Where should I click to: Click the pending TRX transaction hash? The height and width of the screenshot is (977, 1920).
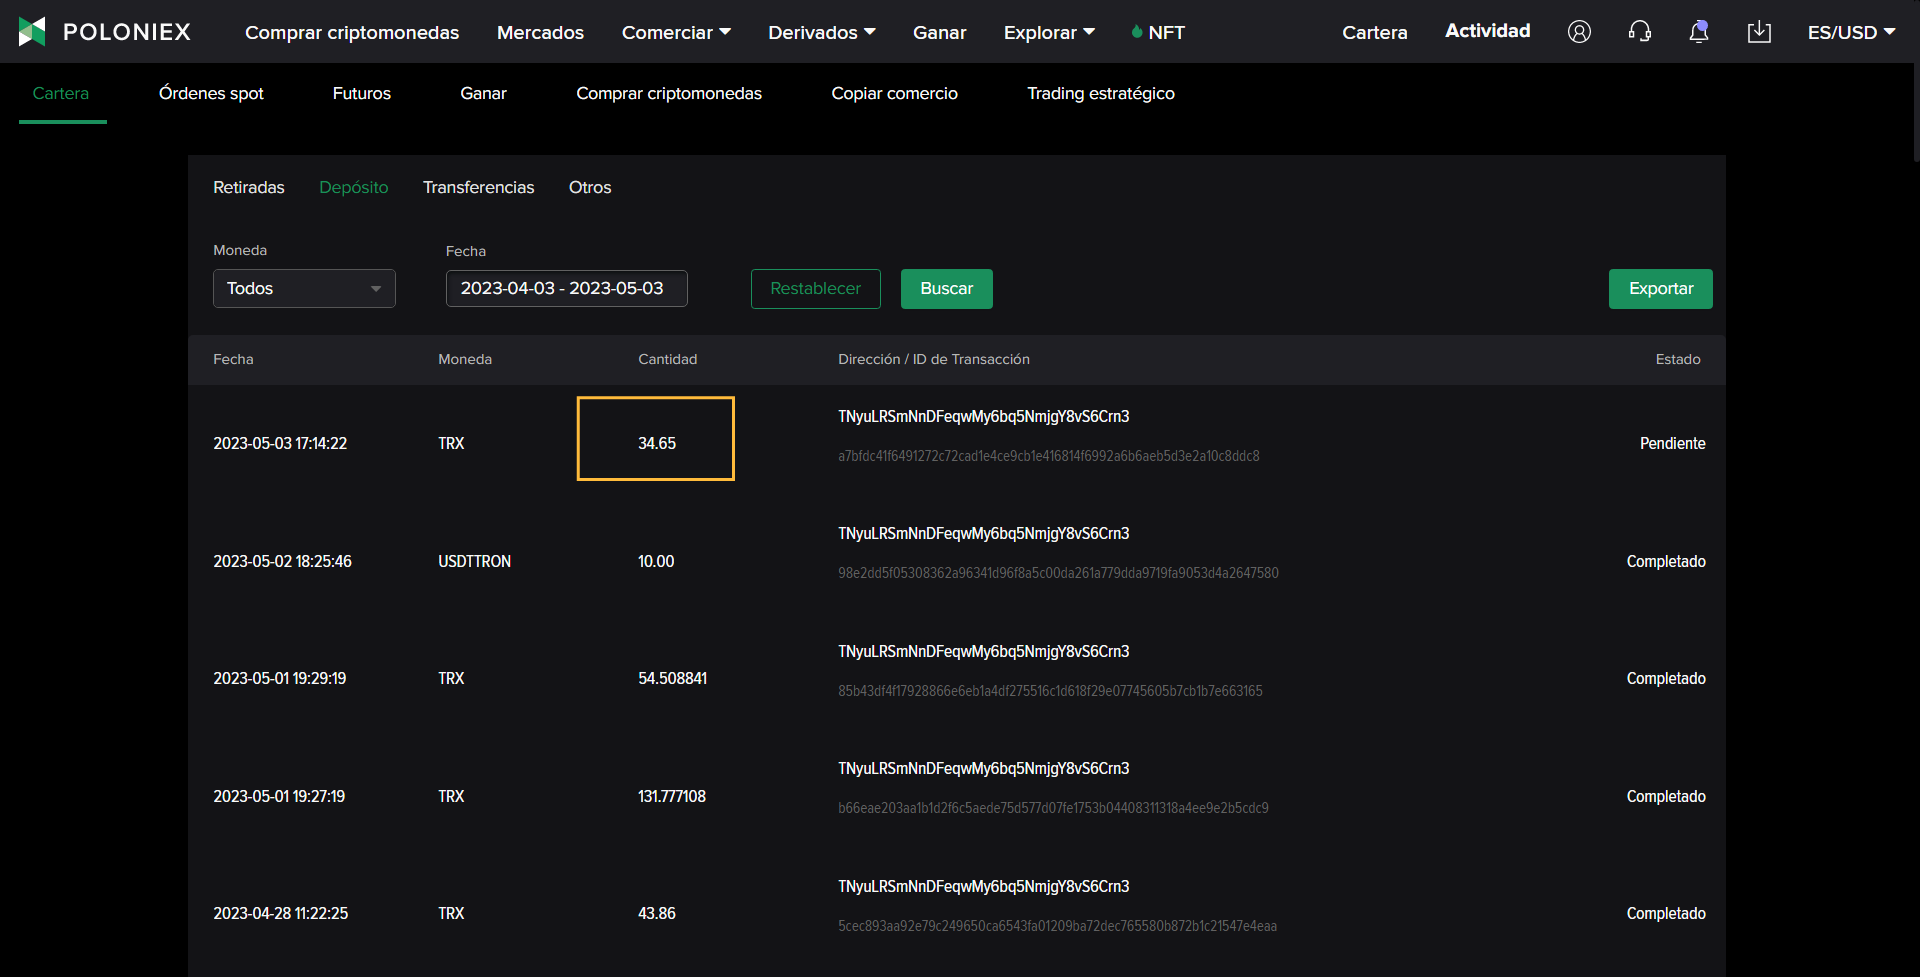[x=1048, y=456]
